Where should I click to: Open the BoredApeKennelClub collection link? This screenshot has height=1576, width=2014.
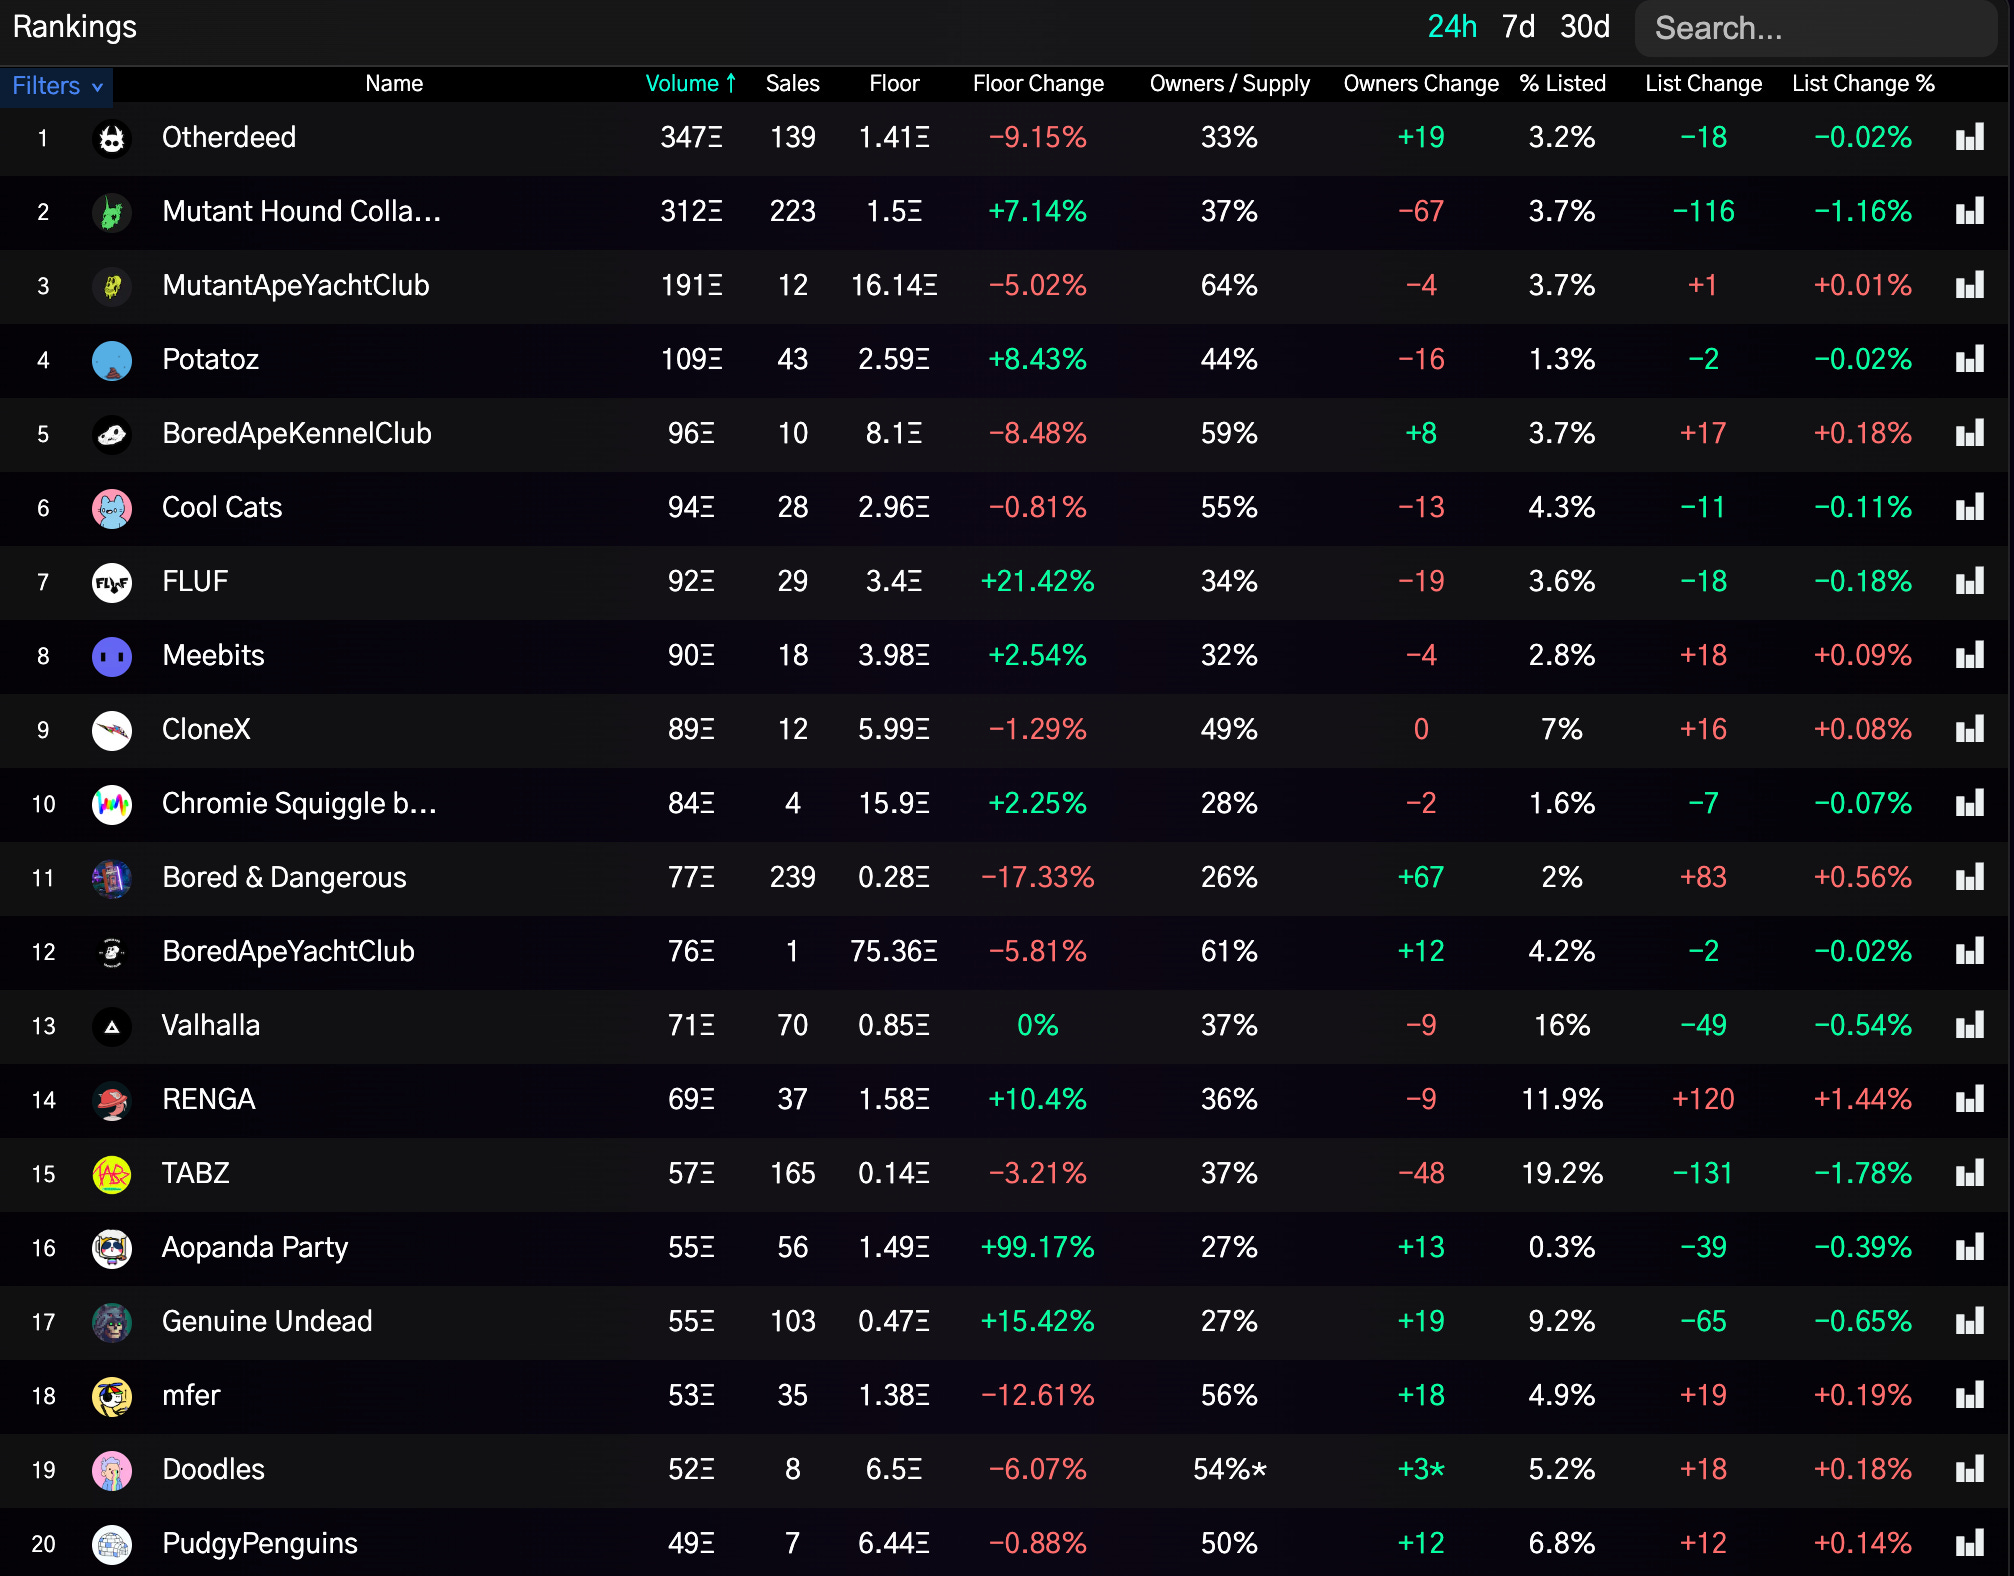point(297,434)
